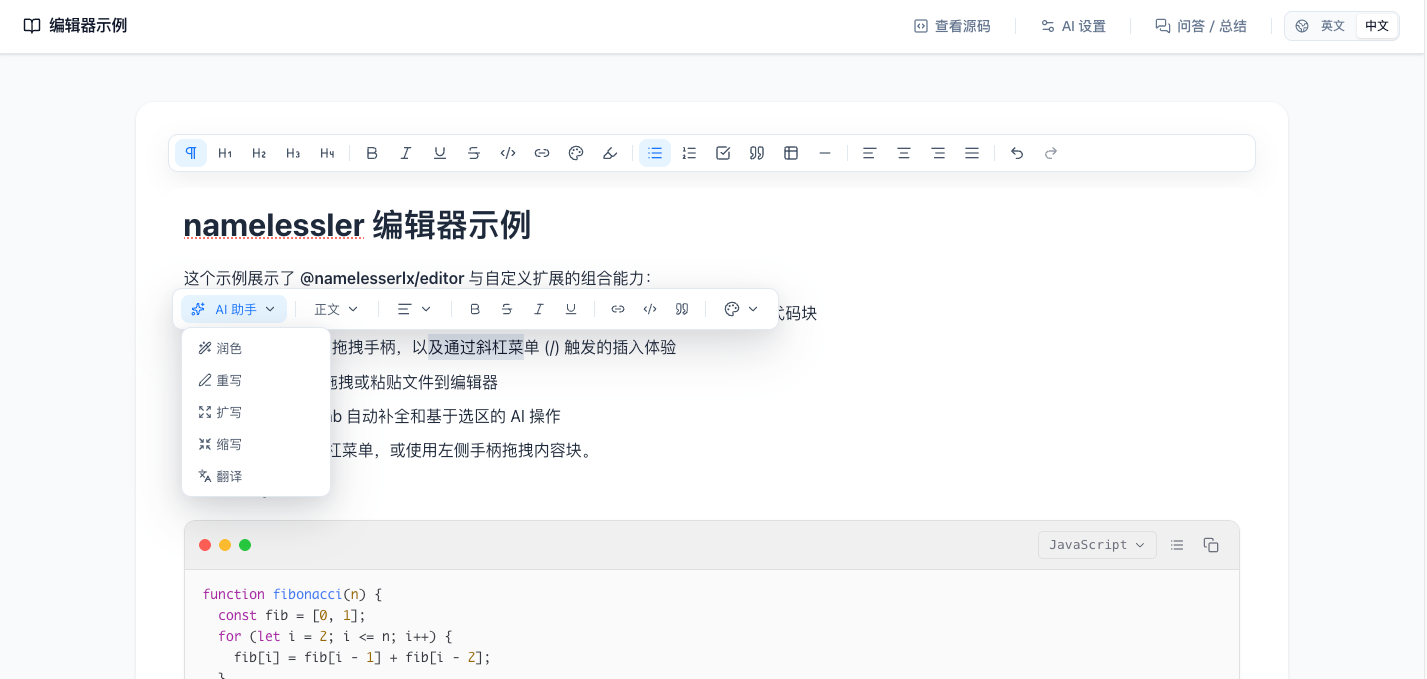Image resolution: width=1427 pixels, height=679 pixels.
Task: Insert a link from the main toolbar
Action: point(542,153)
